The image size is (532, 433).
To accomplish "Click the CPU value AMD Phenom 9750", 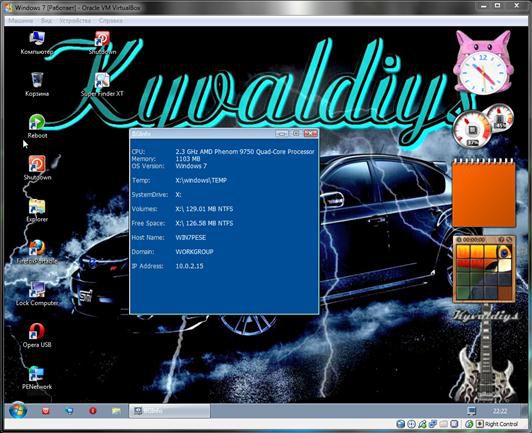I will point(245,151).
